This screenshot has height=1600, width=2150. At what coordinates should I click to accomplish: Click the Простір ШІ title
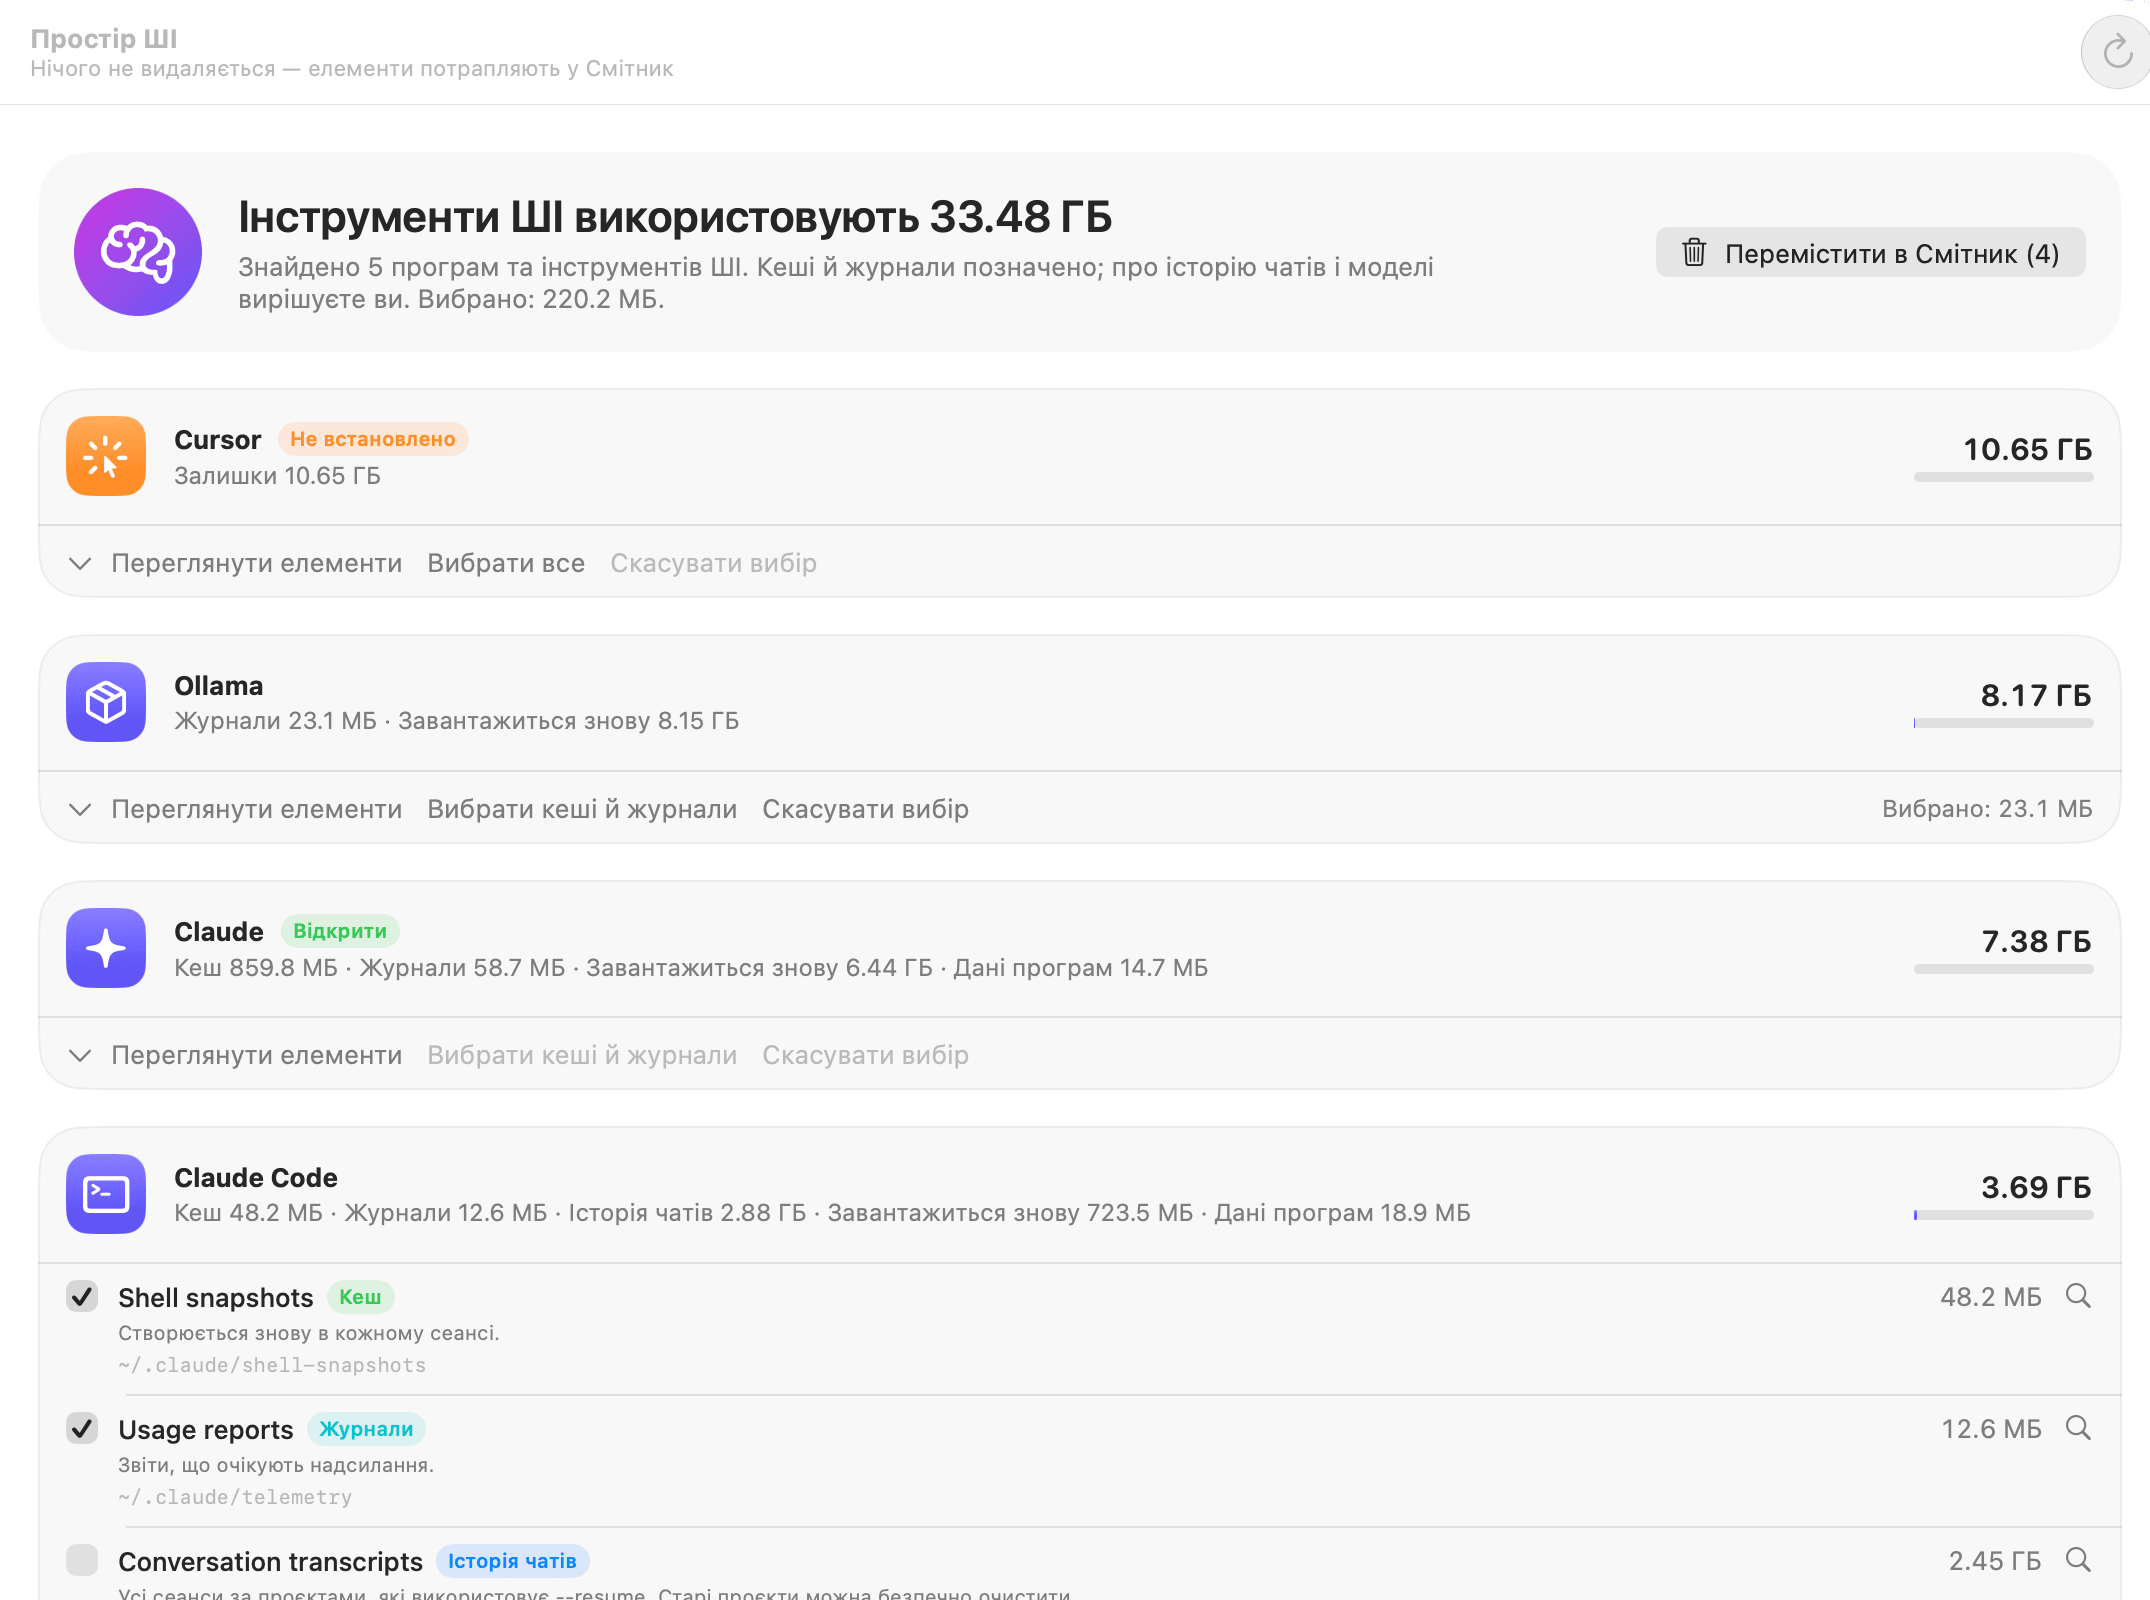click(104, 39)
